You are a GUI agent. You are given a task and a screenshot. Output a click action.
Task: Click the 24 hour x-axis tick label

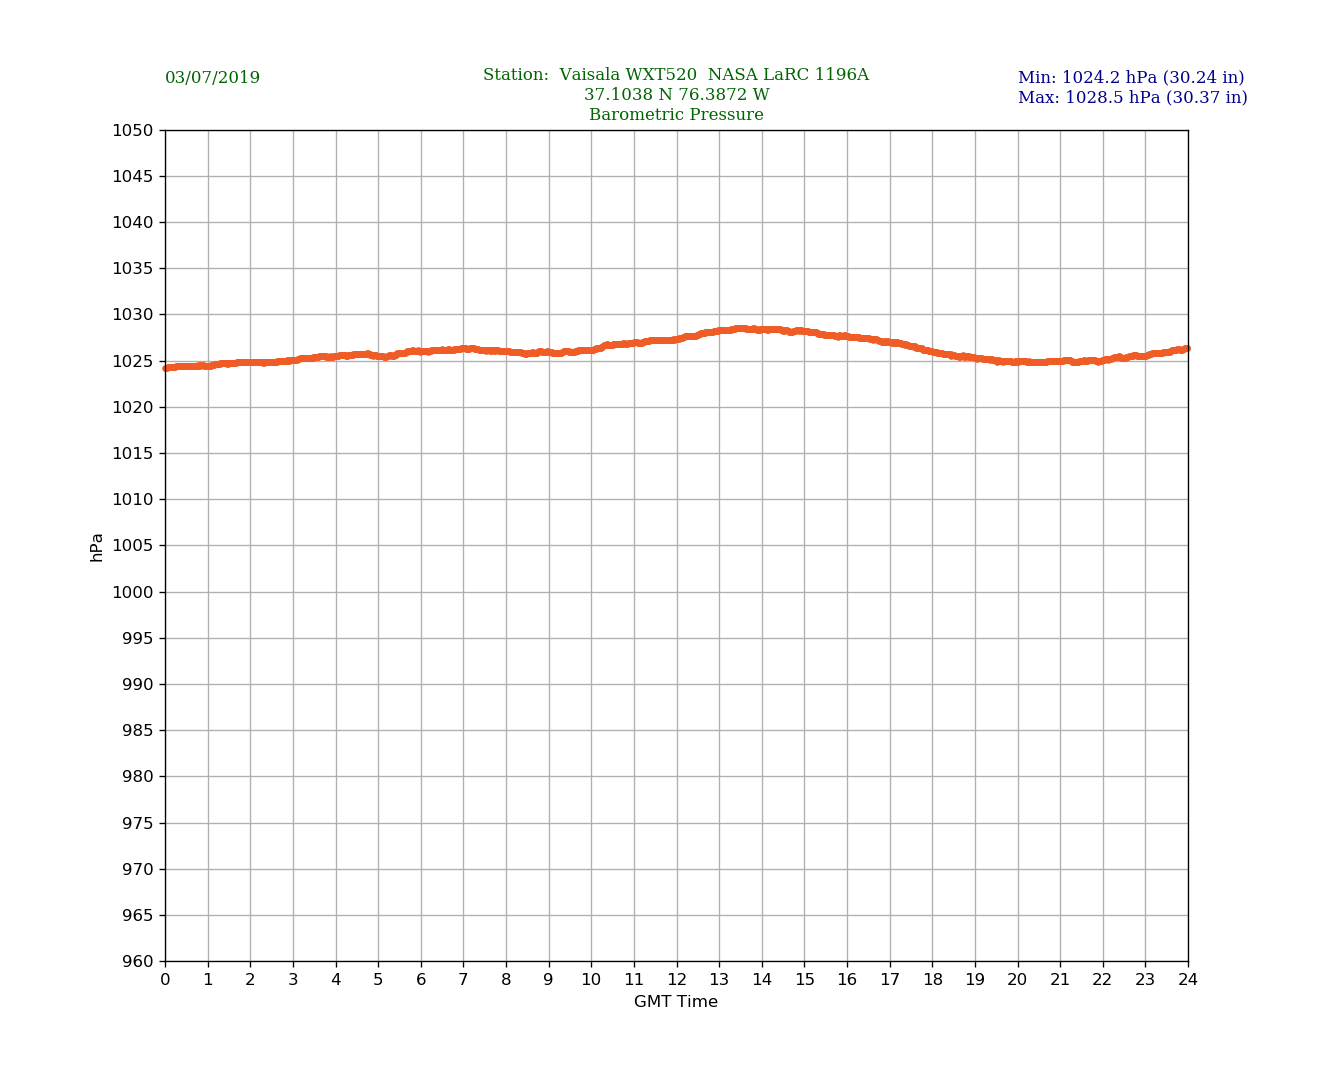coord(1187,980)
